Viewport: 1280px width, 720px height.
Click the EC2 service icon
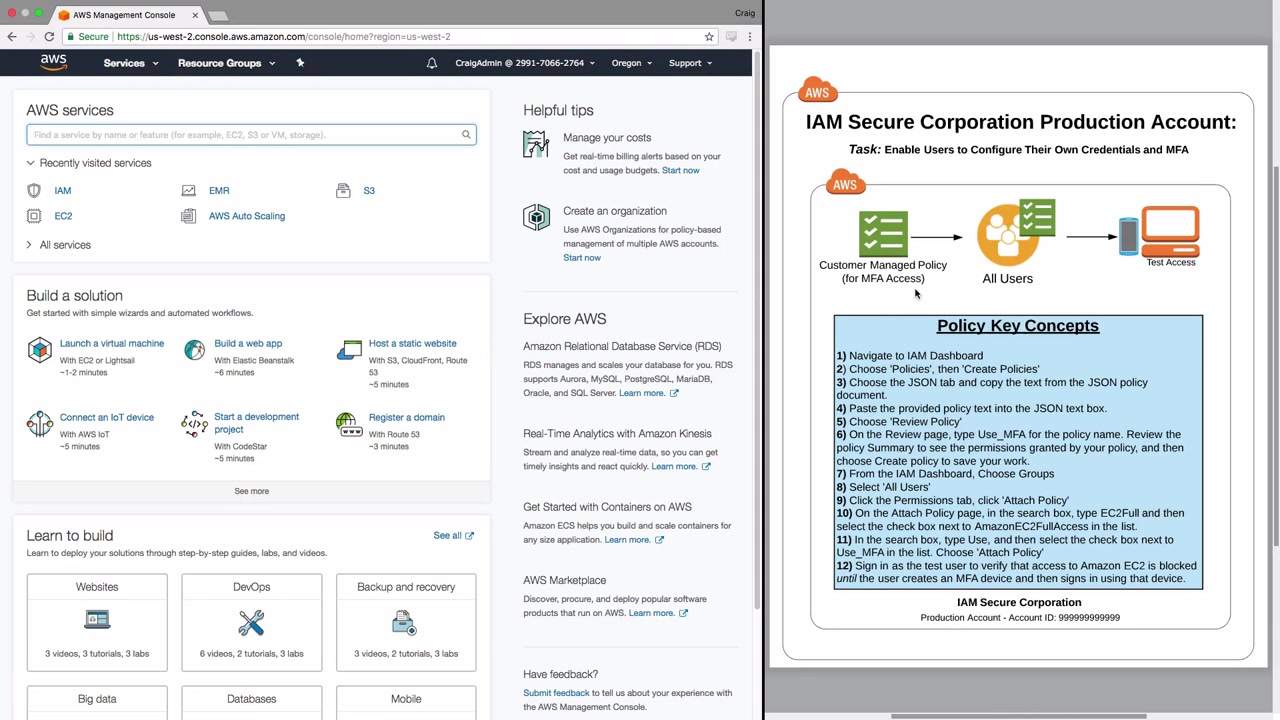coord(34,216)
